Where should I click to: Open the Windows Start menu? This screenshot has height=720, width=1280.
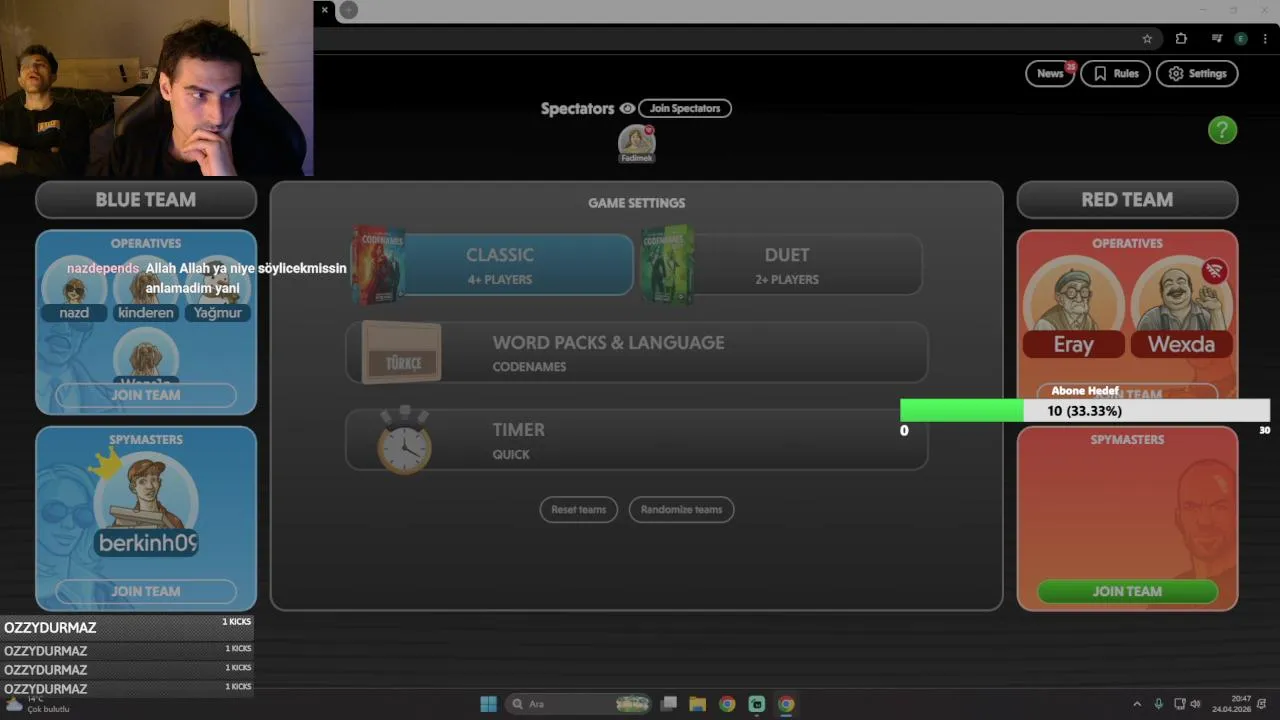tap(488, 704)
